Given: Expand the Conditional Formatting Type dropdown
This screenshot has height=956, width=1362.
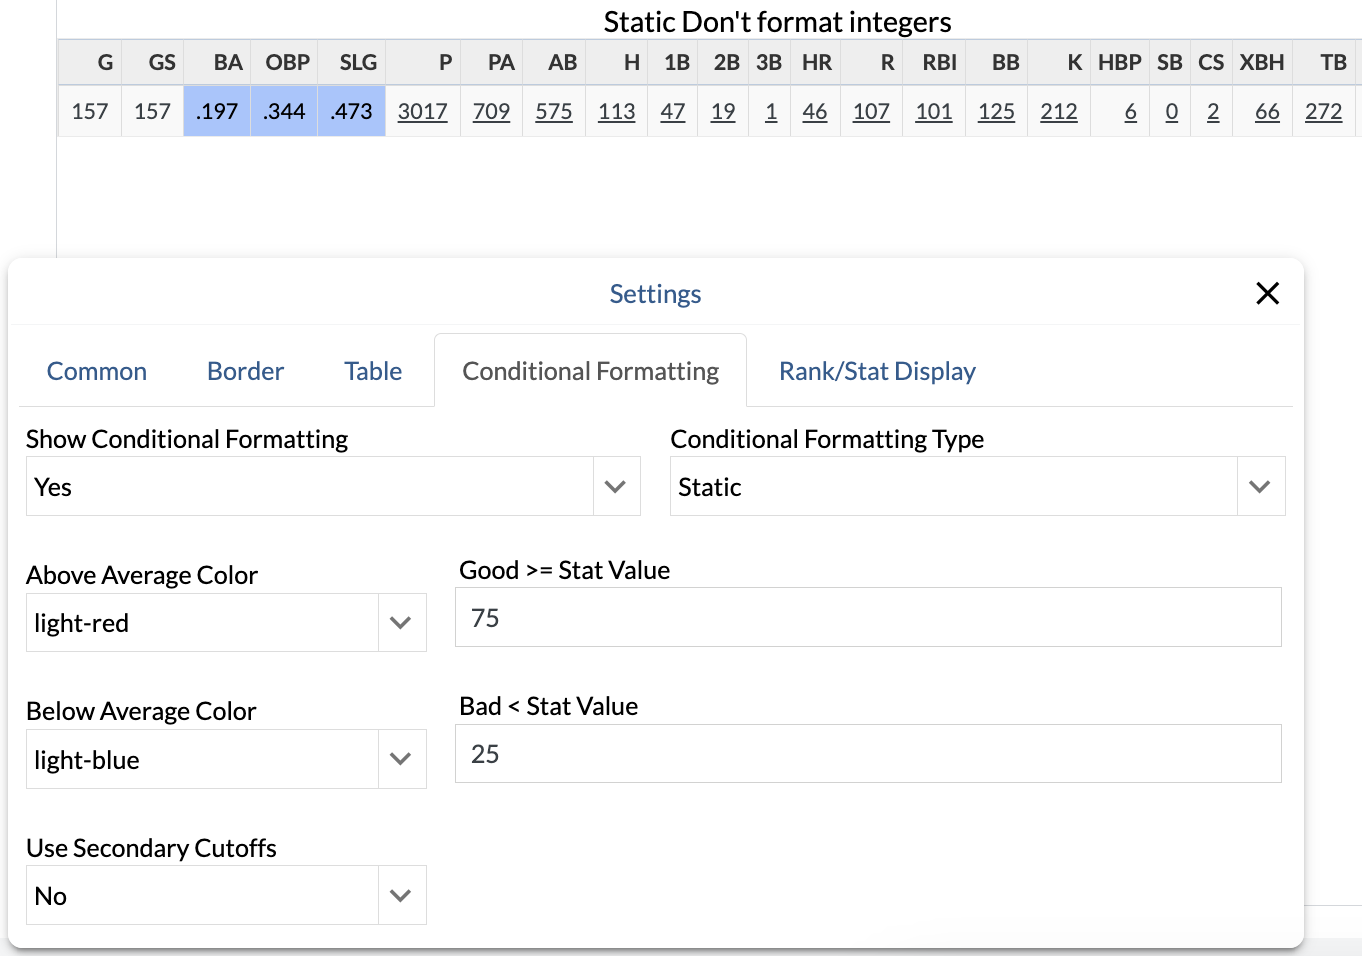Looking at the screenshot, I should click(x=976, y=487).
